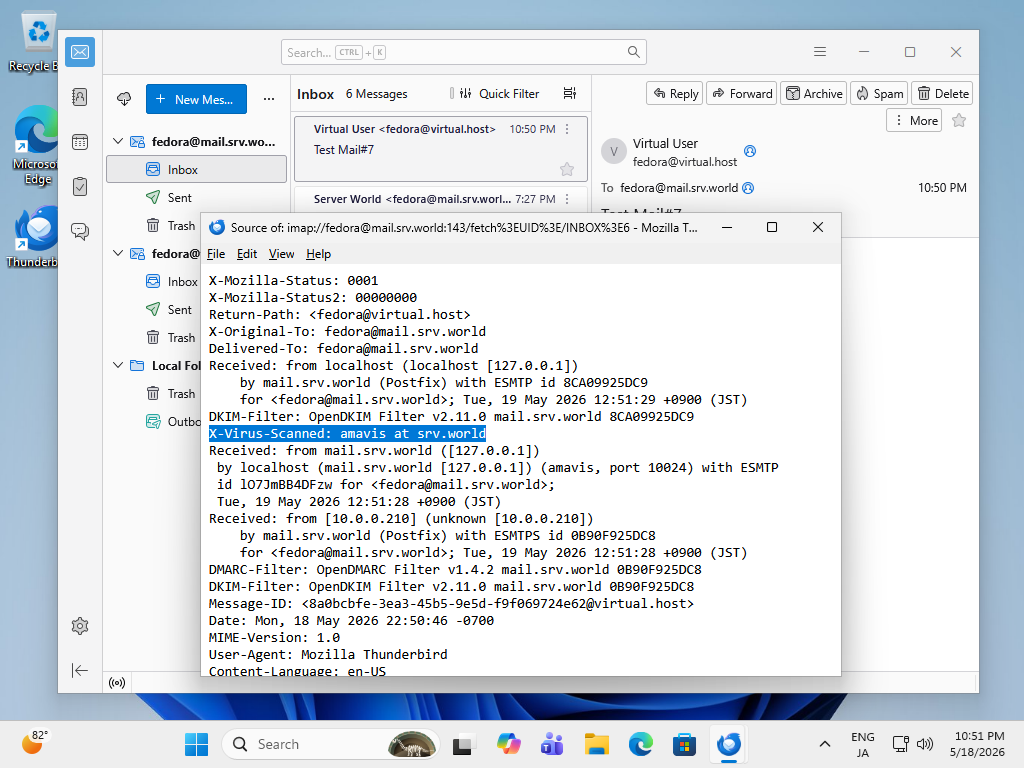Click the Message-ID line in source
This screenshot has height=768, width=1024.
point(451,603)
